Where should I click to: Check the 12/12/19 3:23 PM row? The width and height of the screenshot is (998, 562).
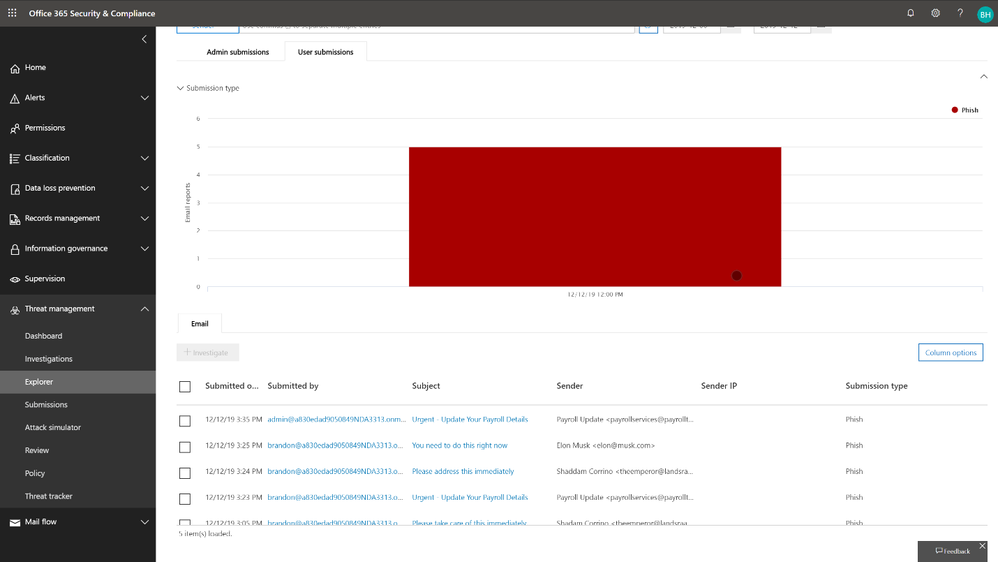point(185,499)
